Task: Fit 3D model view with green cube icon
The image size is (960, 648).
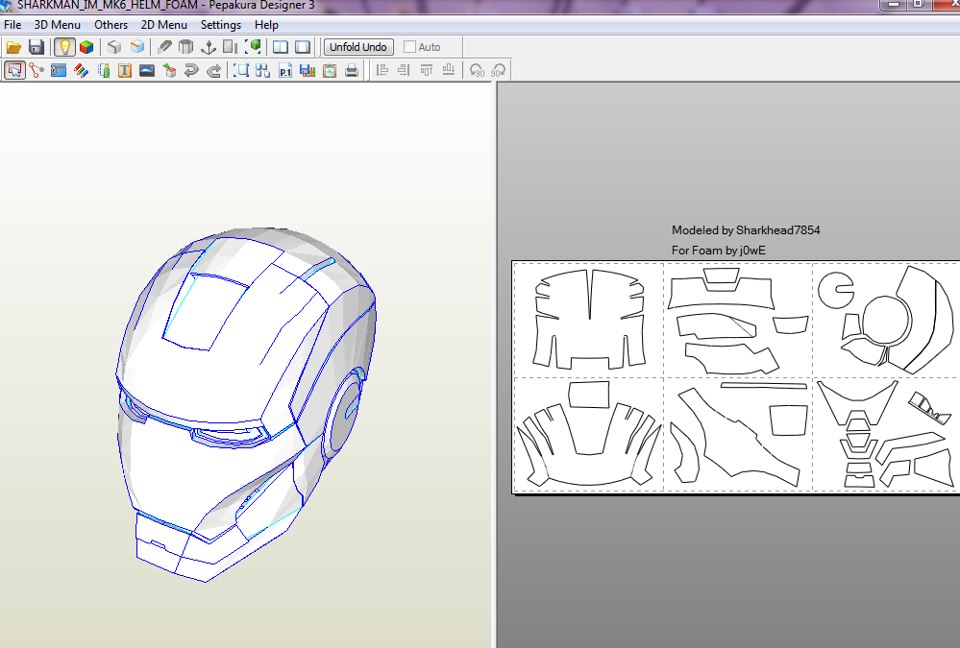Action: [x=253, y=47]
